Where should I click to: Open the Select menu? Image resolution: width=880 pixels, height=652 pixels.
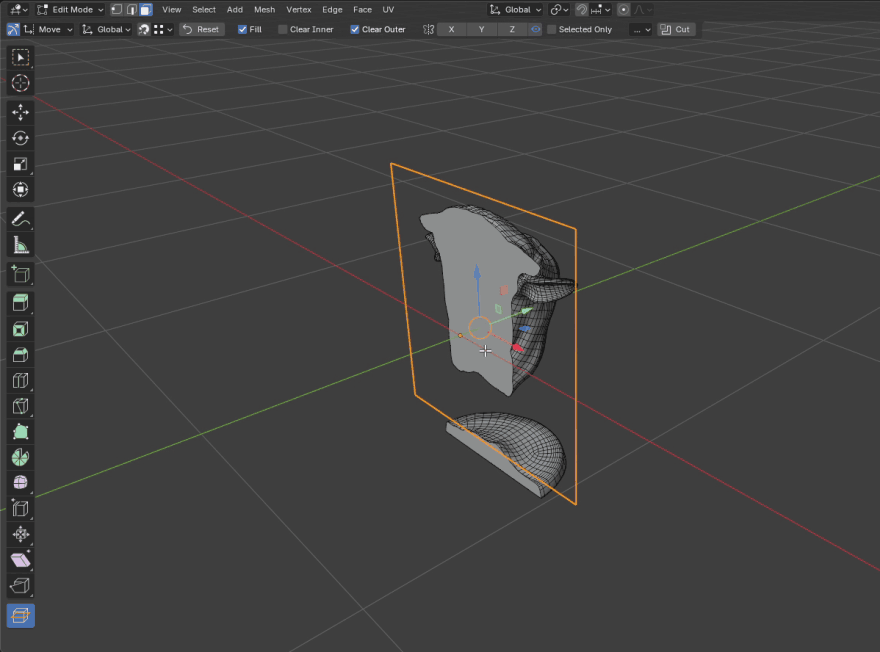(204, 10)
